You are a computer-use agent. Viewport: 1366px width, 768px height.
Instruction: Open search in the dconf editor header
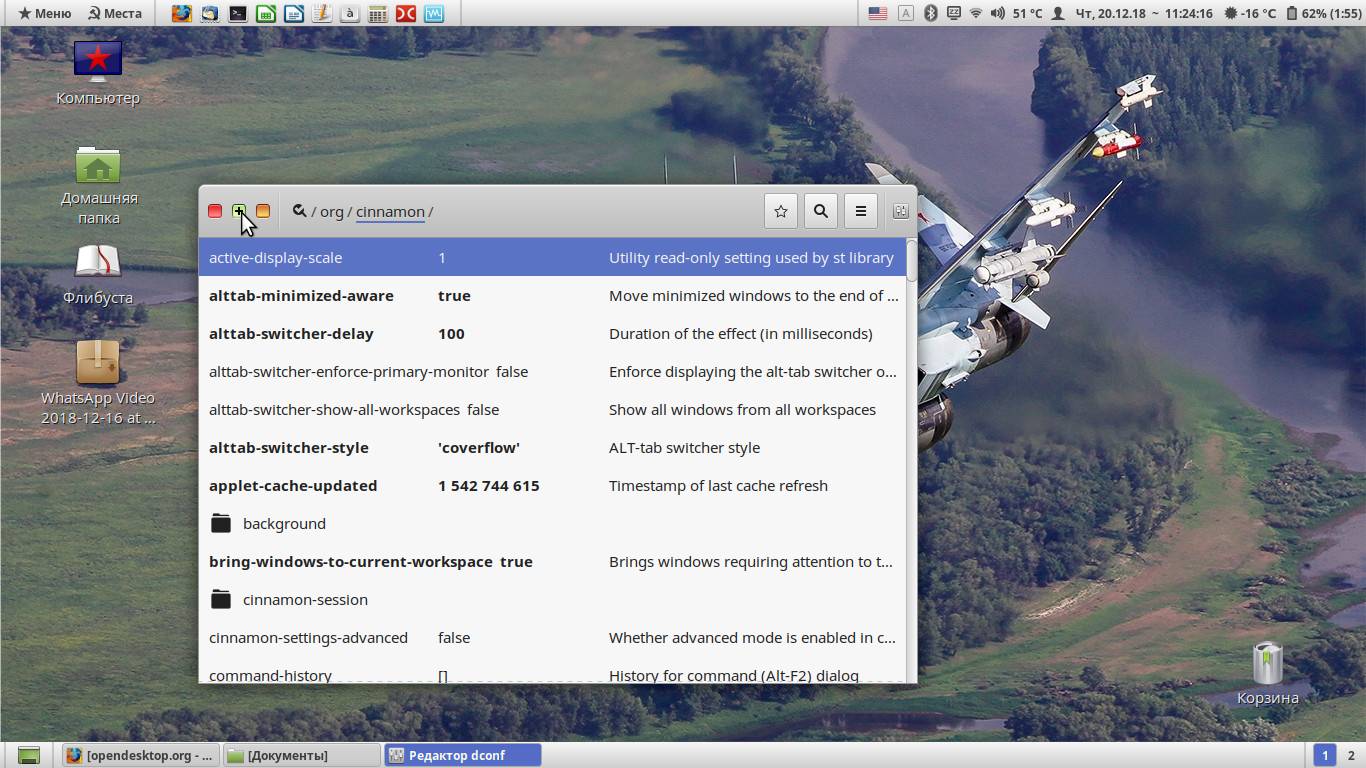pyautogui.click(x=821, y=211)
